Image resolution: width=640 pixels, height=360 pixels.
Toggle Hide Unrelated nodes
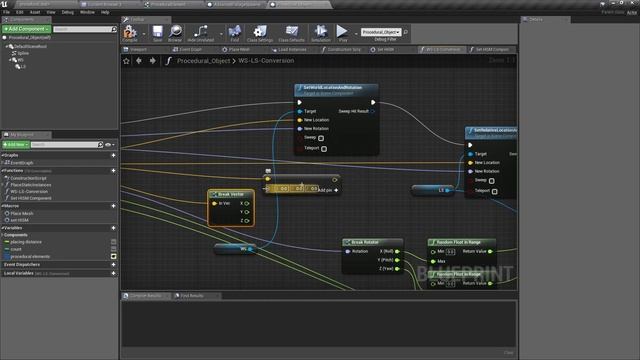click(200, 33)
